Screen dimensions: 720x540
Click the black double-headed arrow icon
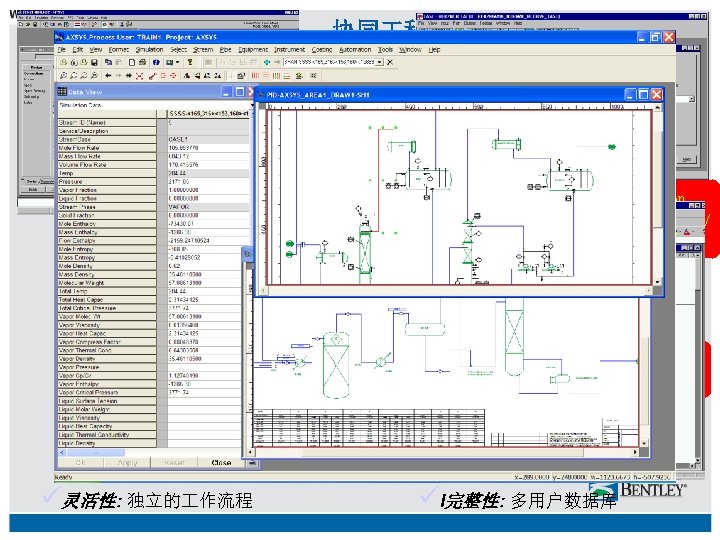(x=129, y=76)
